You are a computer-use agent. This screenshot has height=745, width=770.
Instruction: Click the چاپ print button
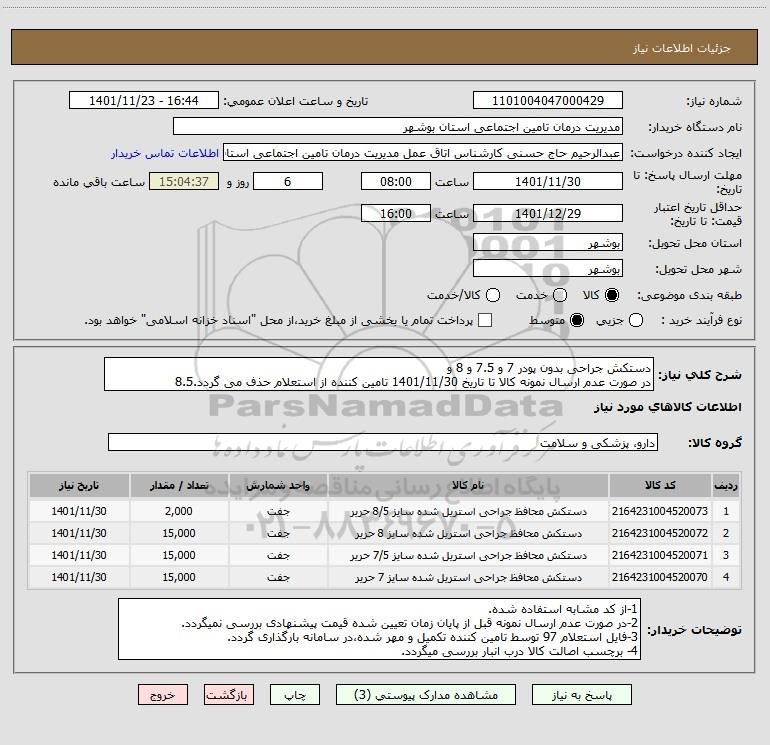pyautogui.click(x=295, y=695)
